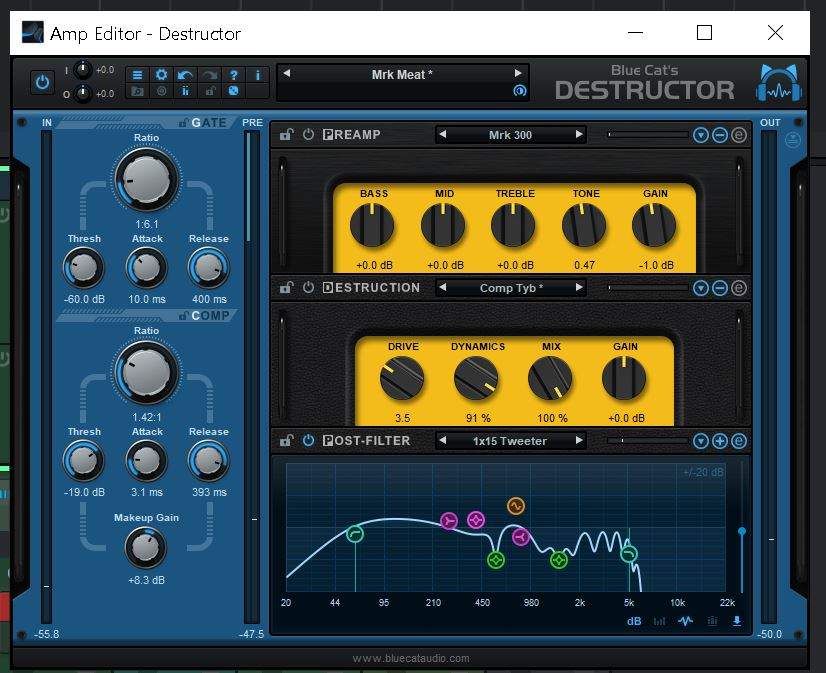Toggle the toolbar lock icon
The width and height of the screenshot is (826, 673).
pyautogui.click(x=210, y=91)
